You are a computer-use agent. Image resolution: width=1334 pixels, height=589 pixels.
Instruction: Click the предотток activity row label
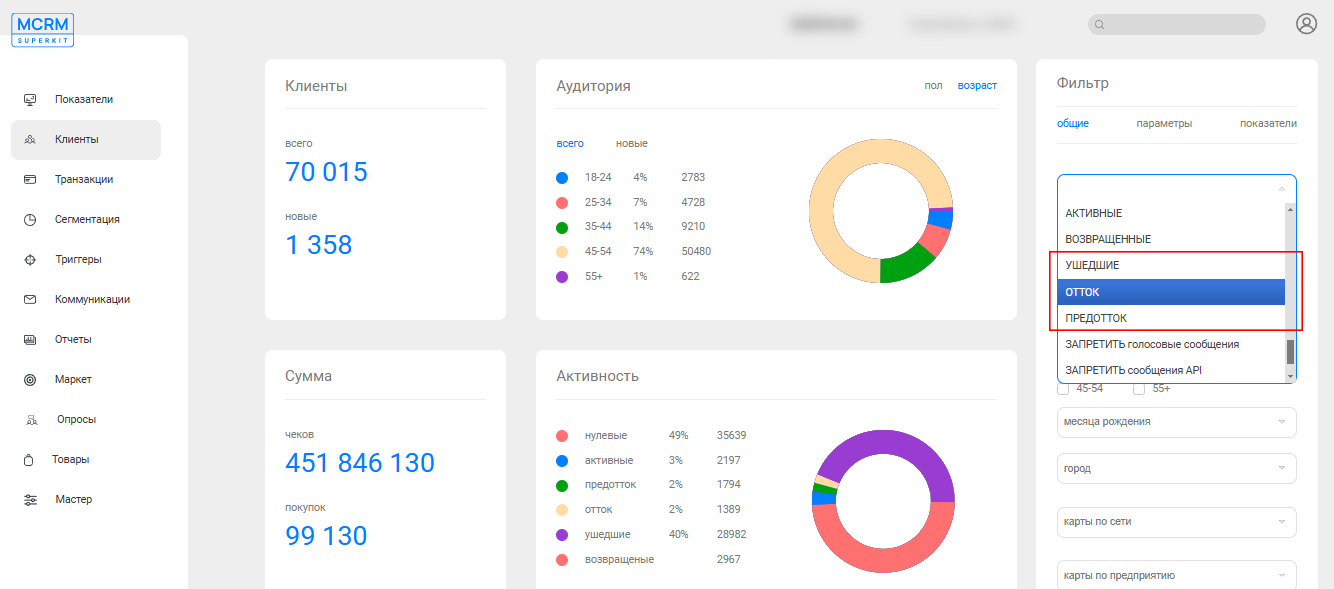[610, 485]
